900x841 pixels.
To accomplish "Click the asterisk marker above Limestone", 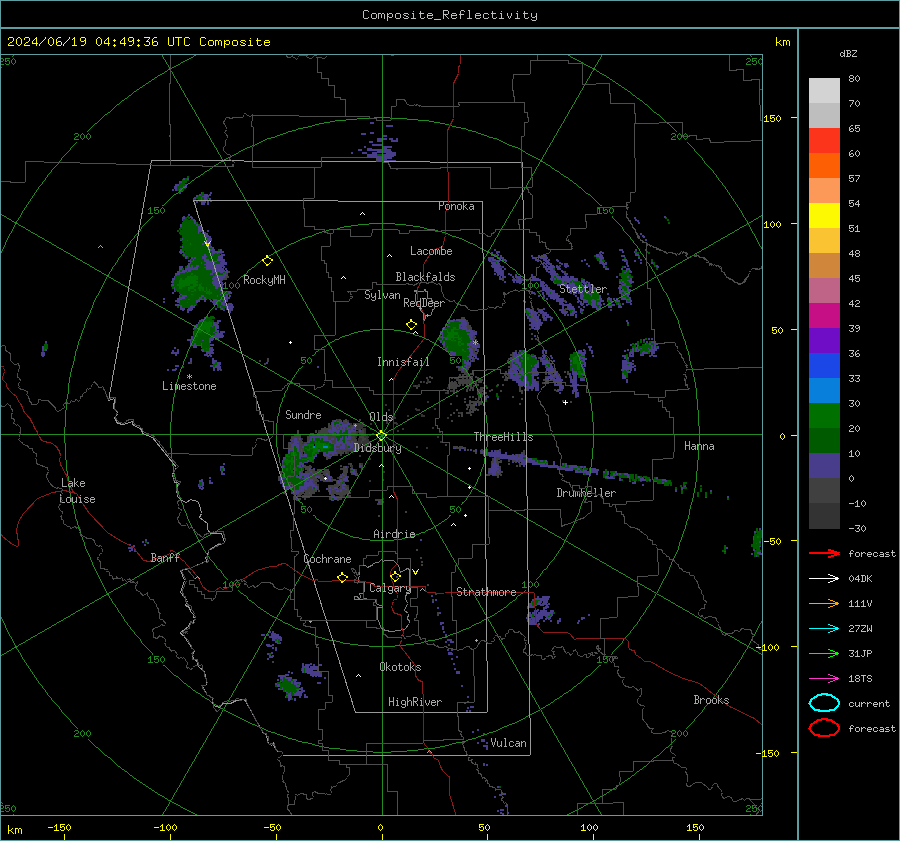I will (x=189, y=377).
